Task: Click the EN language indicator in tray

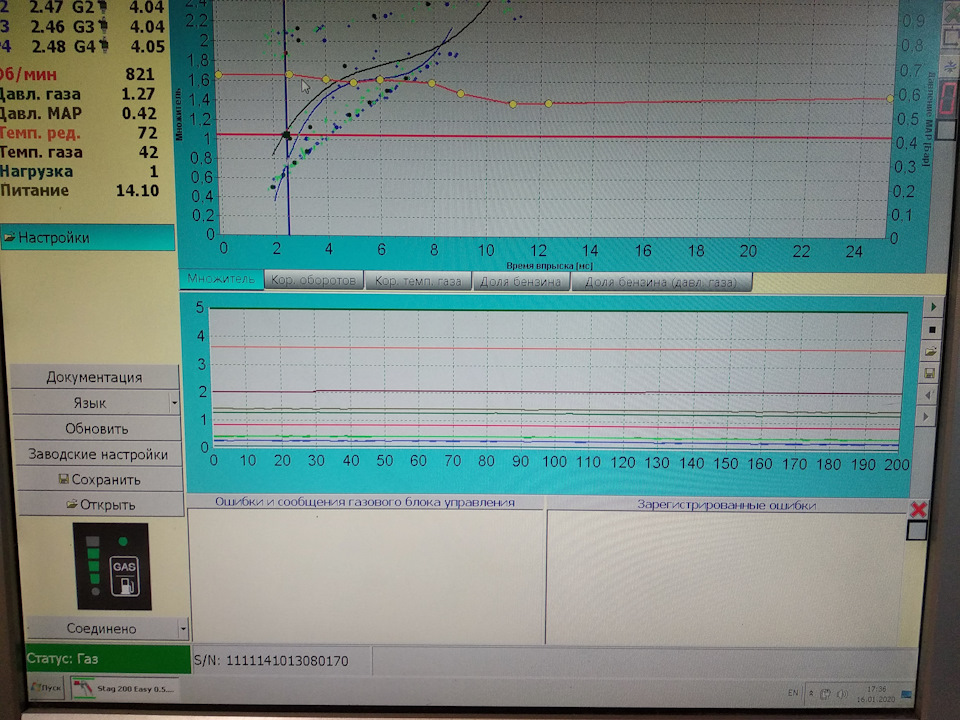Action: pyautogui.click(x=793, y=692)
